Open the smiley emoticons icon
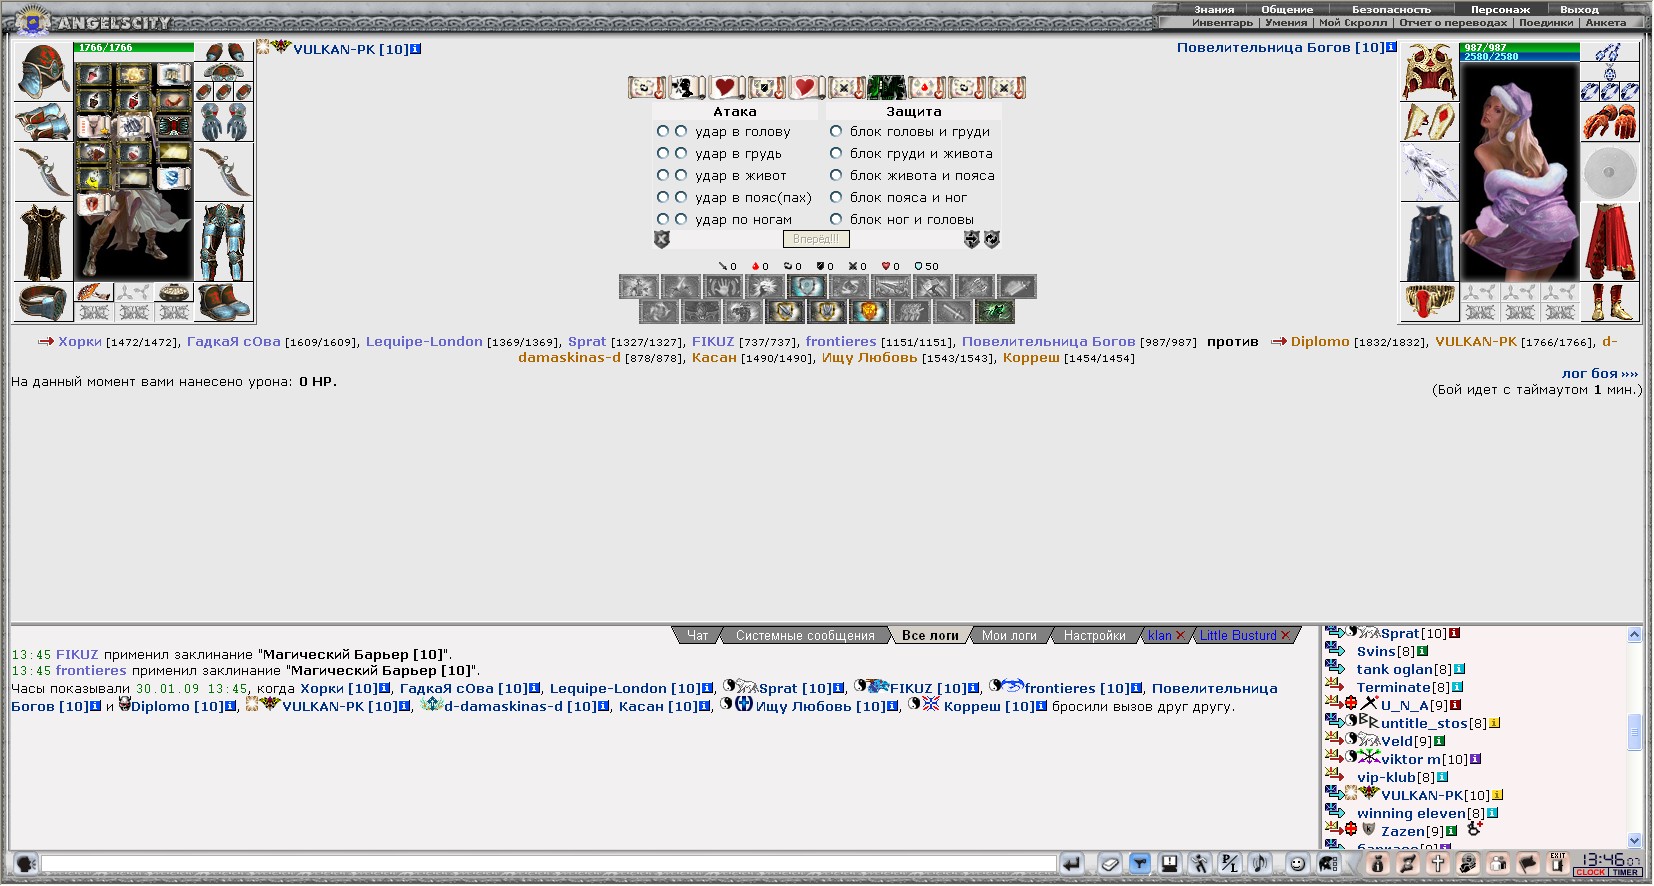1654x886 pixels. click(1297, 863)
